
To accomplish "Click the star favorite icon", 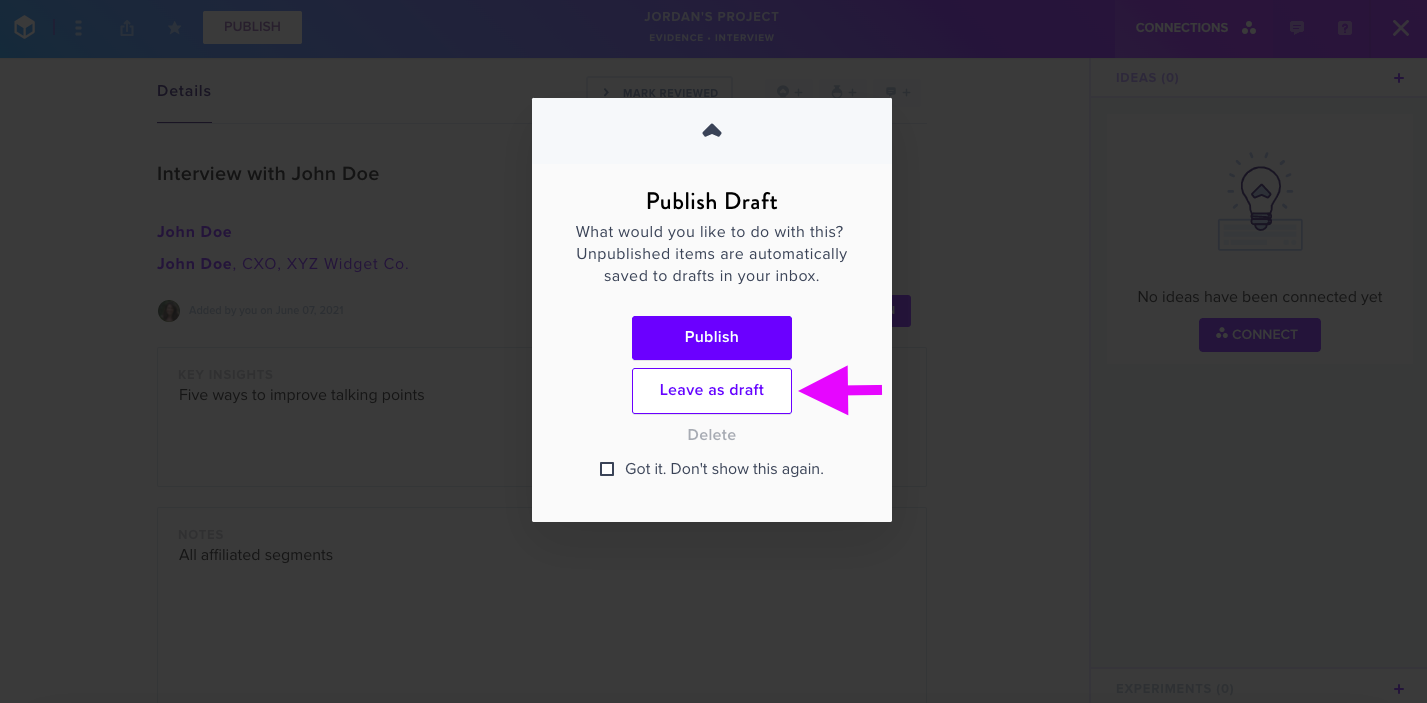I will pyautogui.click(x=175, y=28).
